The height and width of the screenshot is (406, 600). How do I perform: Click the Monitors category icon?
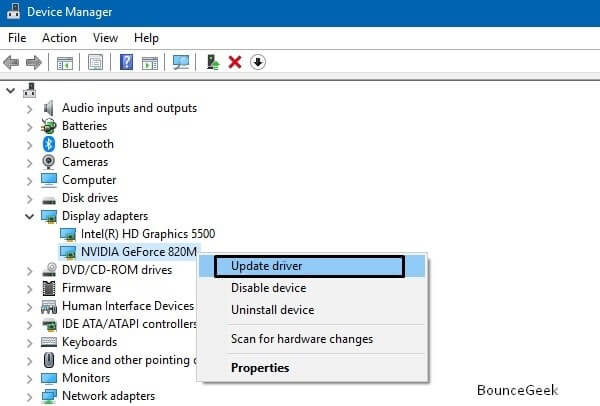tap(49, 378)
